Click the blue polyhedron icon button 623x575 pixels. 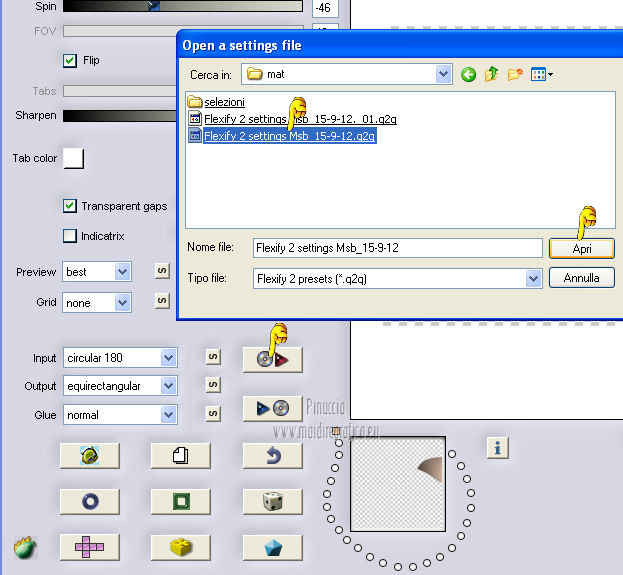[x=273, y=547]
